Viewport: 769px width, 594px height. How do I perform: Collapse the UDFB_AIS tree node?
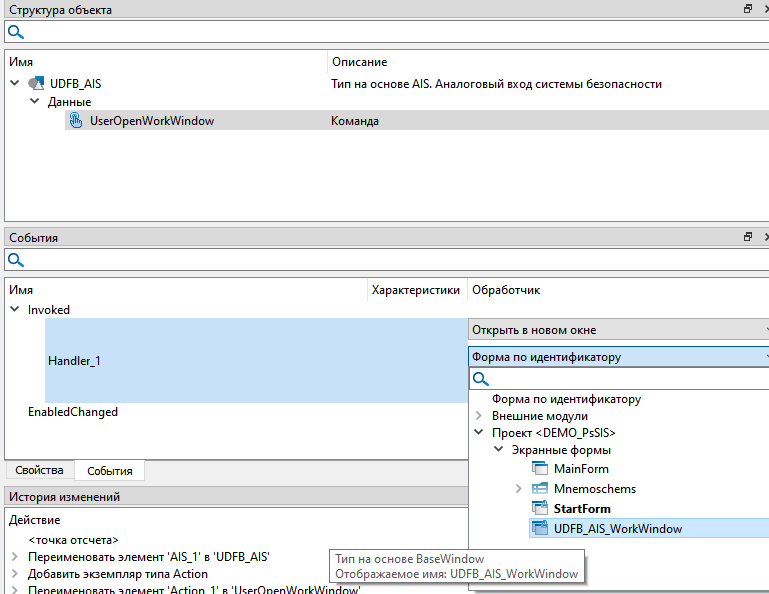15,84
